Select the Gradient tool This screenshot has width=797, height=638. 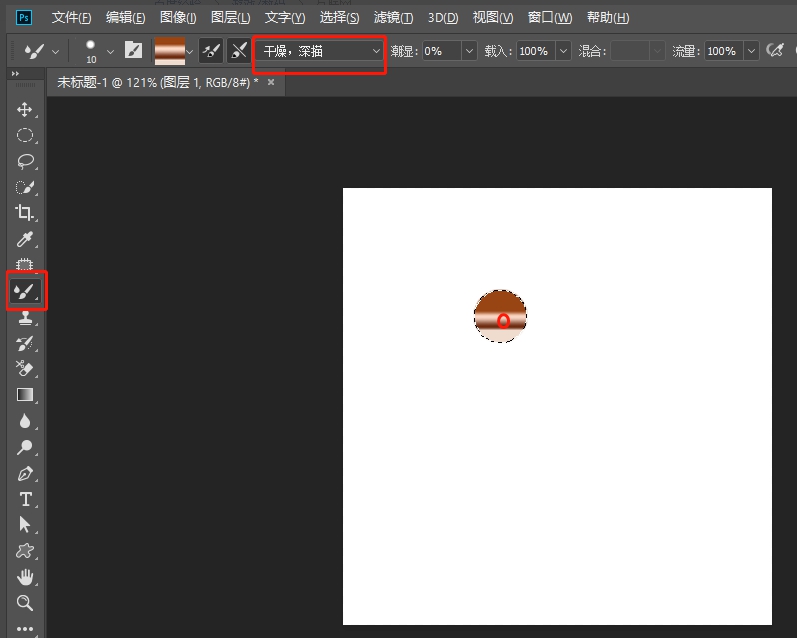tap(25, 395)
